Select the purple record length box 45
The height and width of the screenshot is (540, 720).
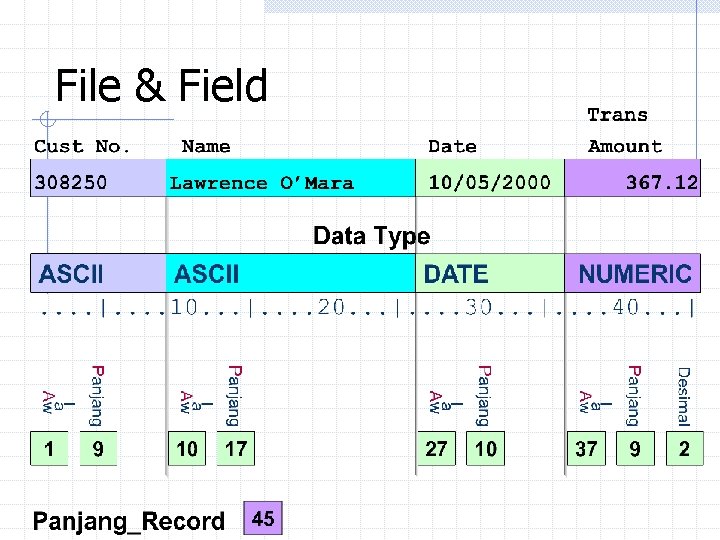(x=263, y=518)
